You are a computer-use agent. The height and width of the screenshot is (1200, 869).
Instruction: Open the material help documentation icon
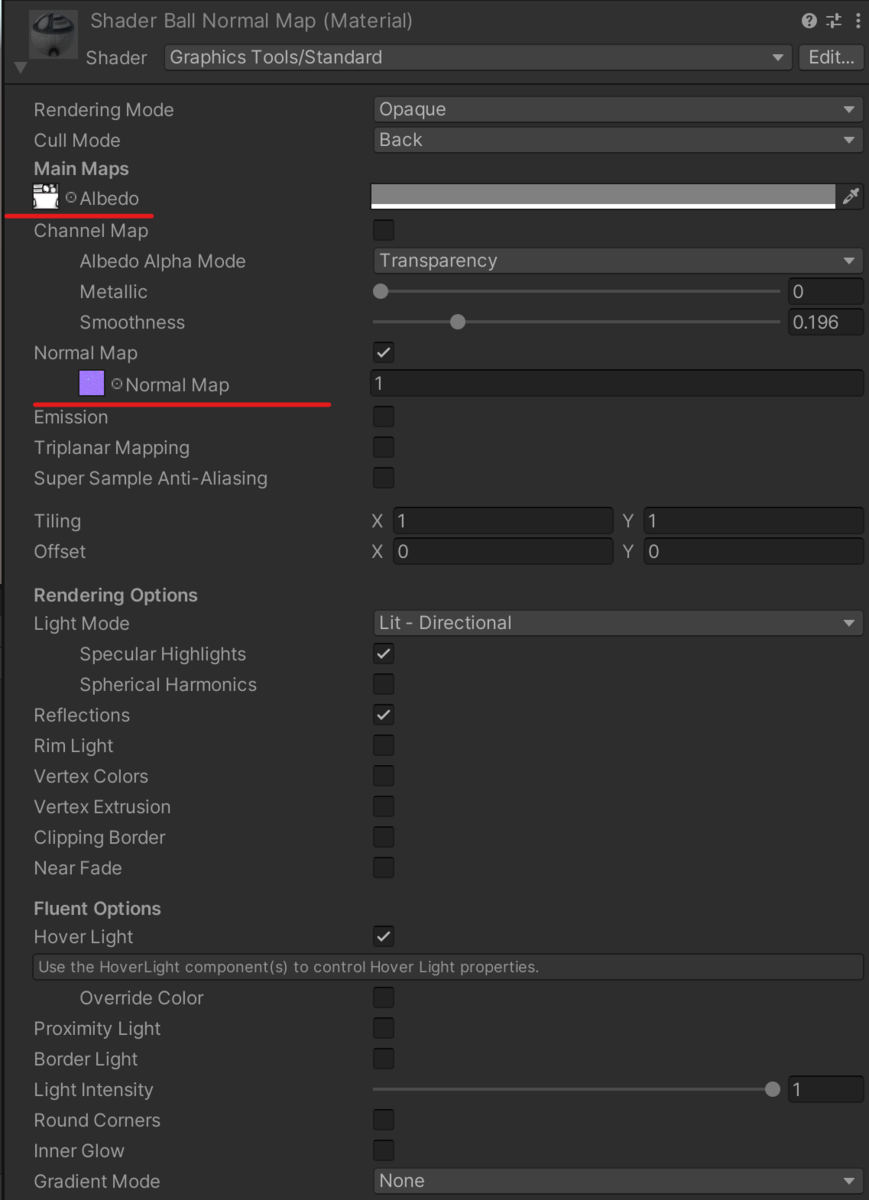pos(808,20)
